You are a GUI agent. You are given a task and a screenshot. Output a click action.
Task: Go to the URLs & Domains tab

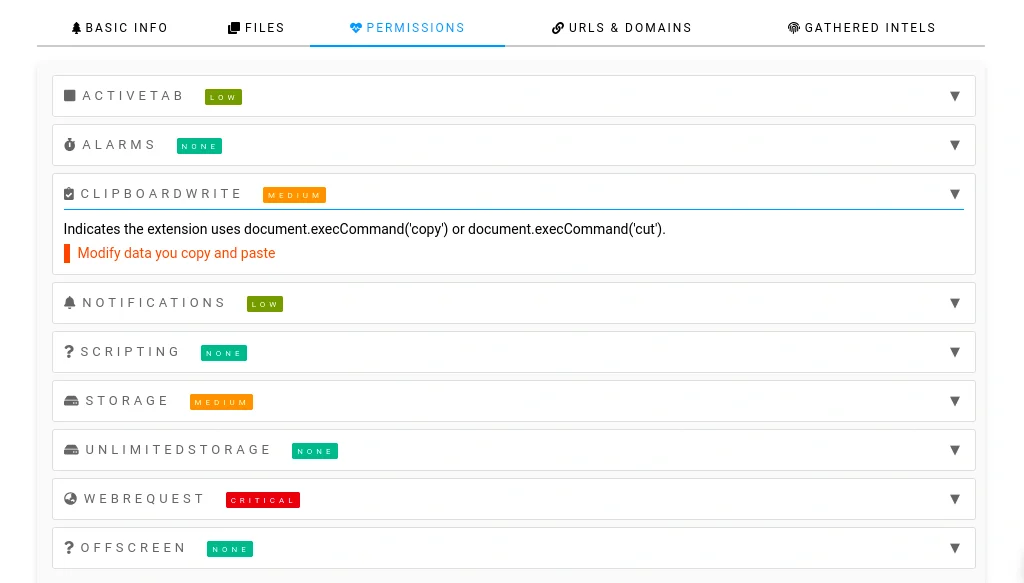(622, 28)
